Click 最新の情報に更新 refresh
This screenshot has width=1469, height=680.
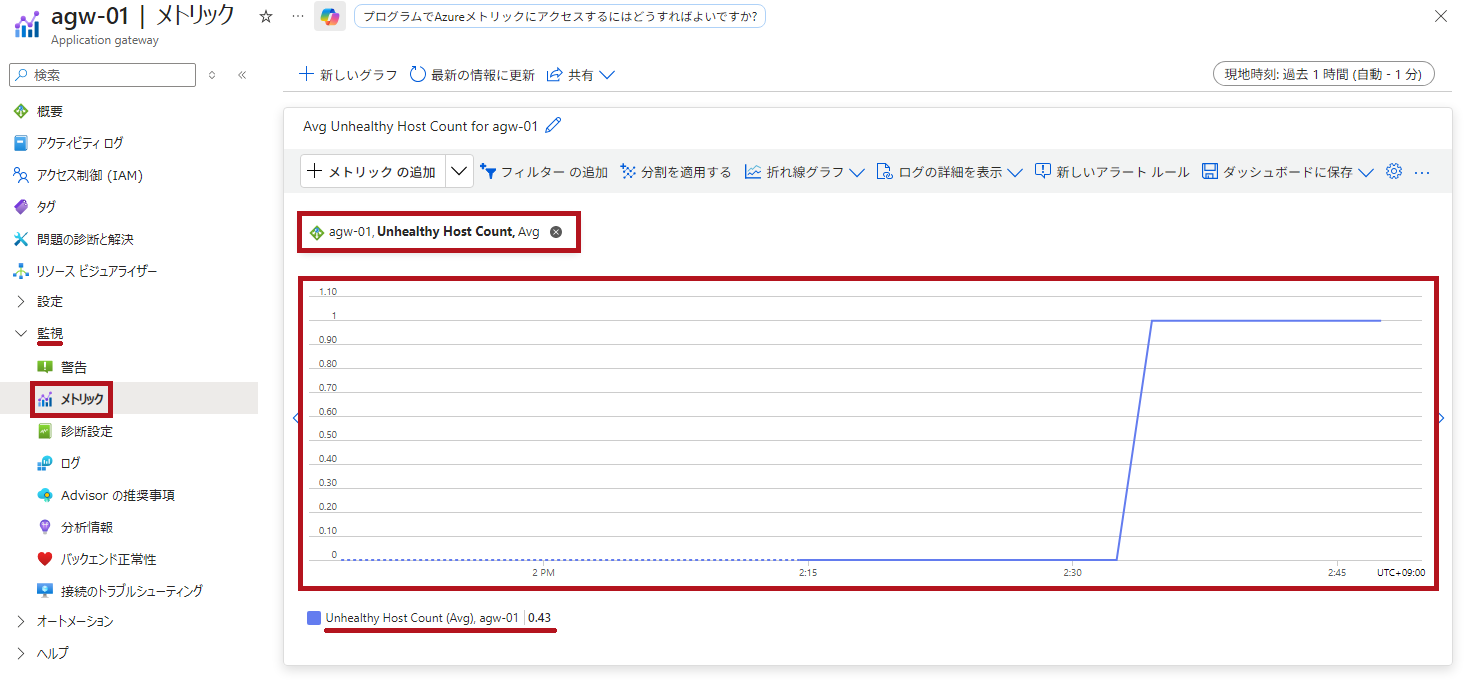point(472,75)
